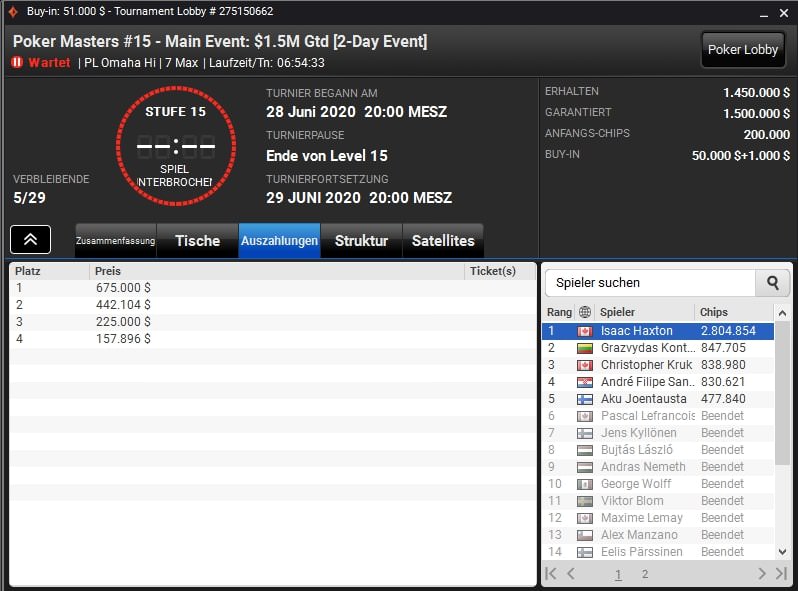Screen dimensions: 798x591
Task: Click the globe country column icon
Action: (x=585, y=312)
